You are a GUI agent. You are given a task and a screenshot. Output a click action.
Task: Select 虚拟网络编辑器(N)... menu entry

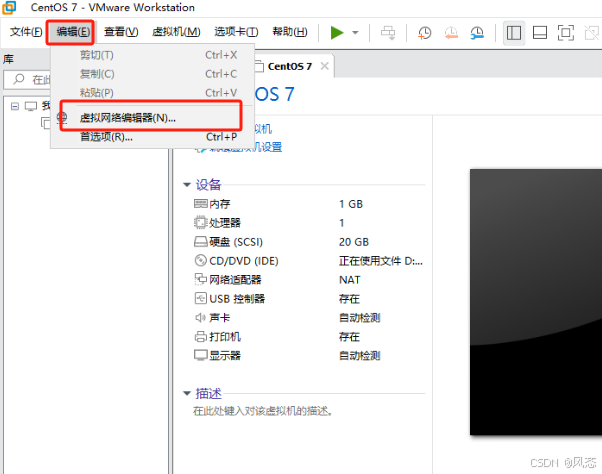point(152,117)
